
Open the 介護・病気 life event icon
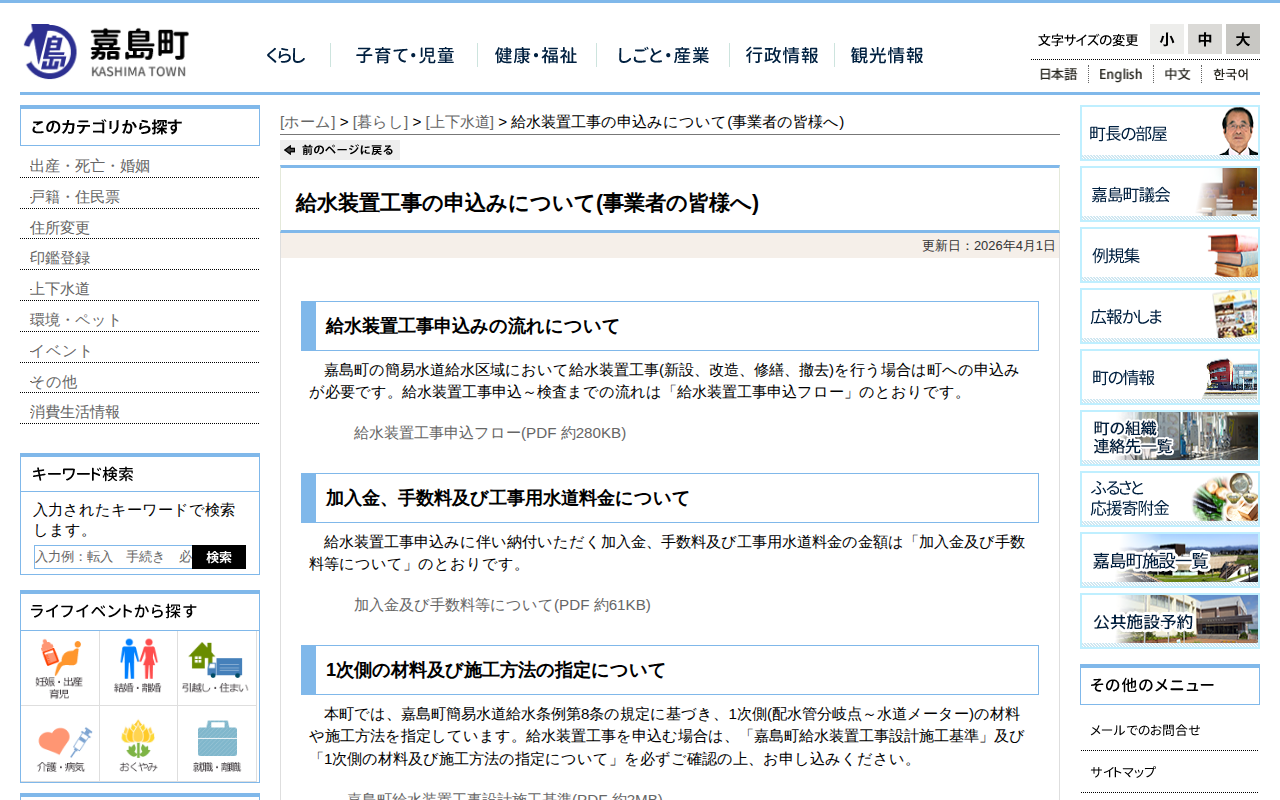(60, 745)
